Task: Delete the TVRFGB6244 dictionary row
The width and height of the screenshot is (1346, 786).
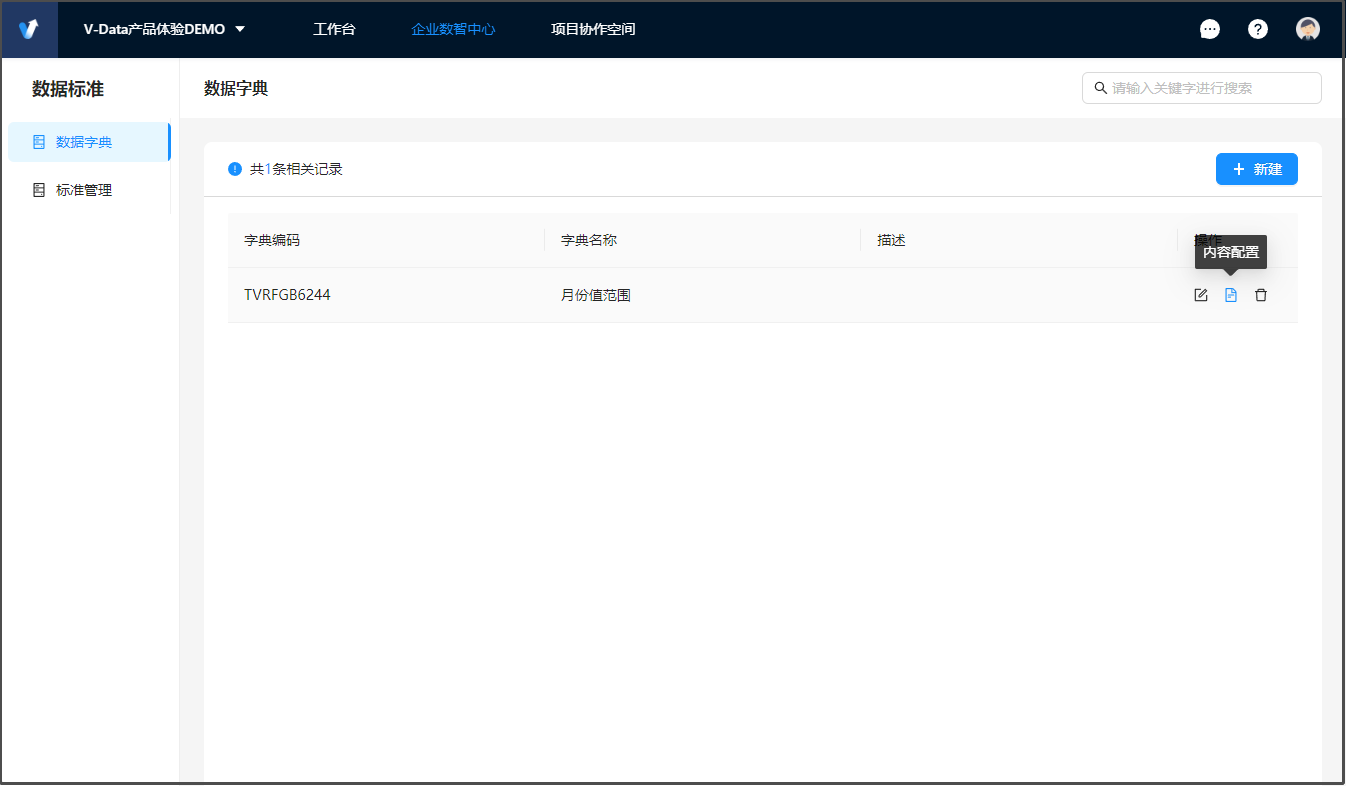Action: tap(1261, 295)
